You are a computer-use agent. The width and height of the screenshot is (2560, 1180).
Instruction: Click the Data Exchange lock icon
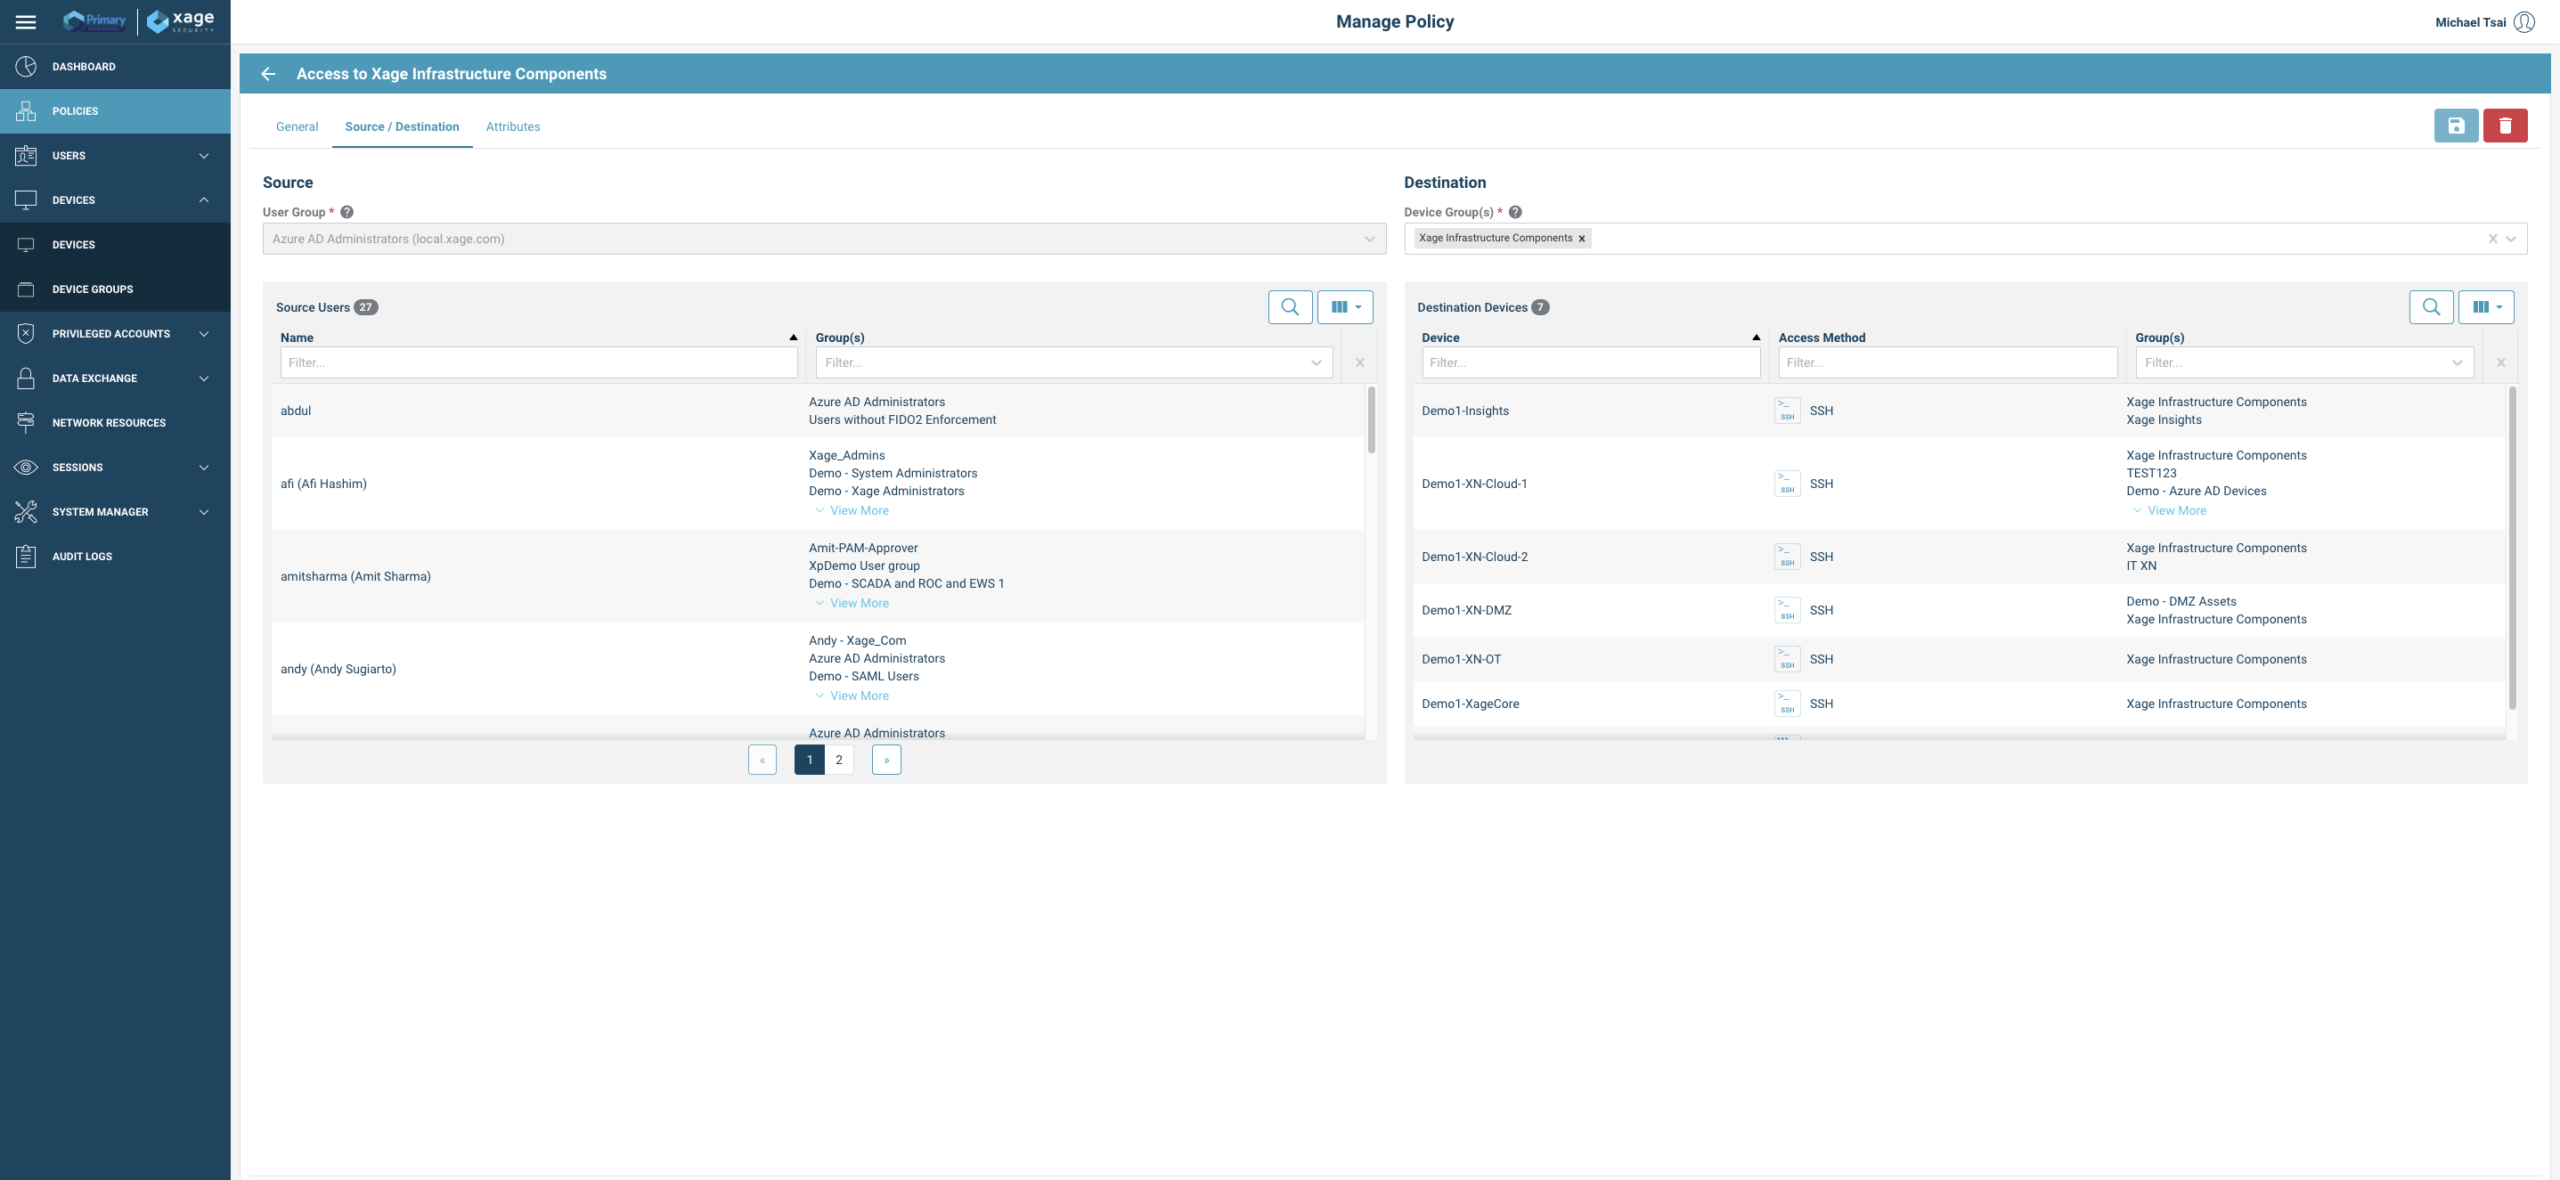click(26, 378)
